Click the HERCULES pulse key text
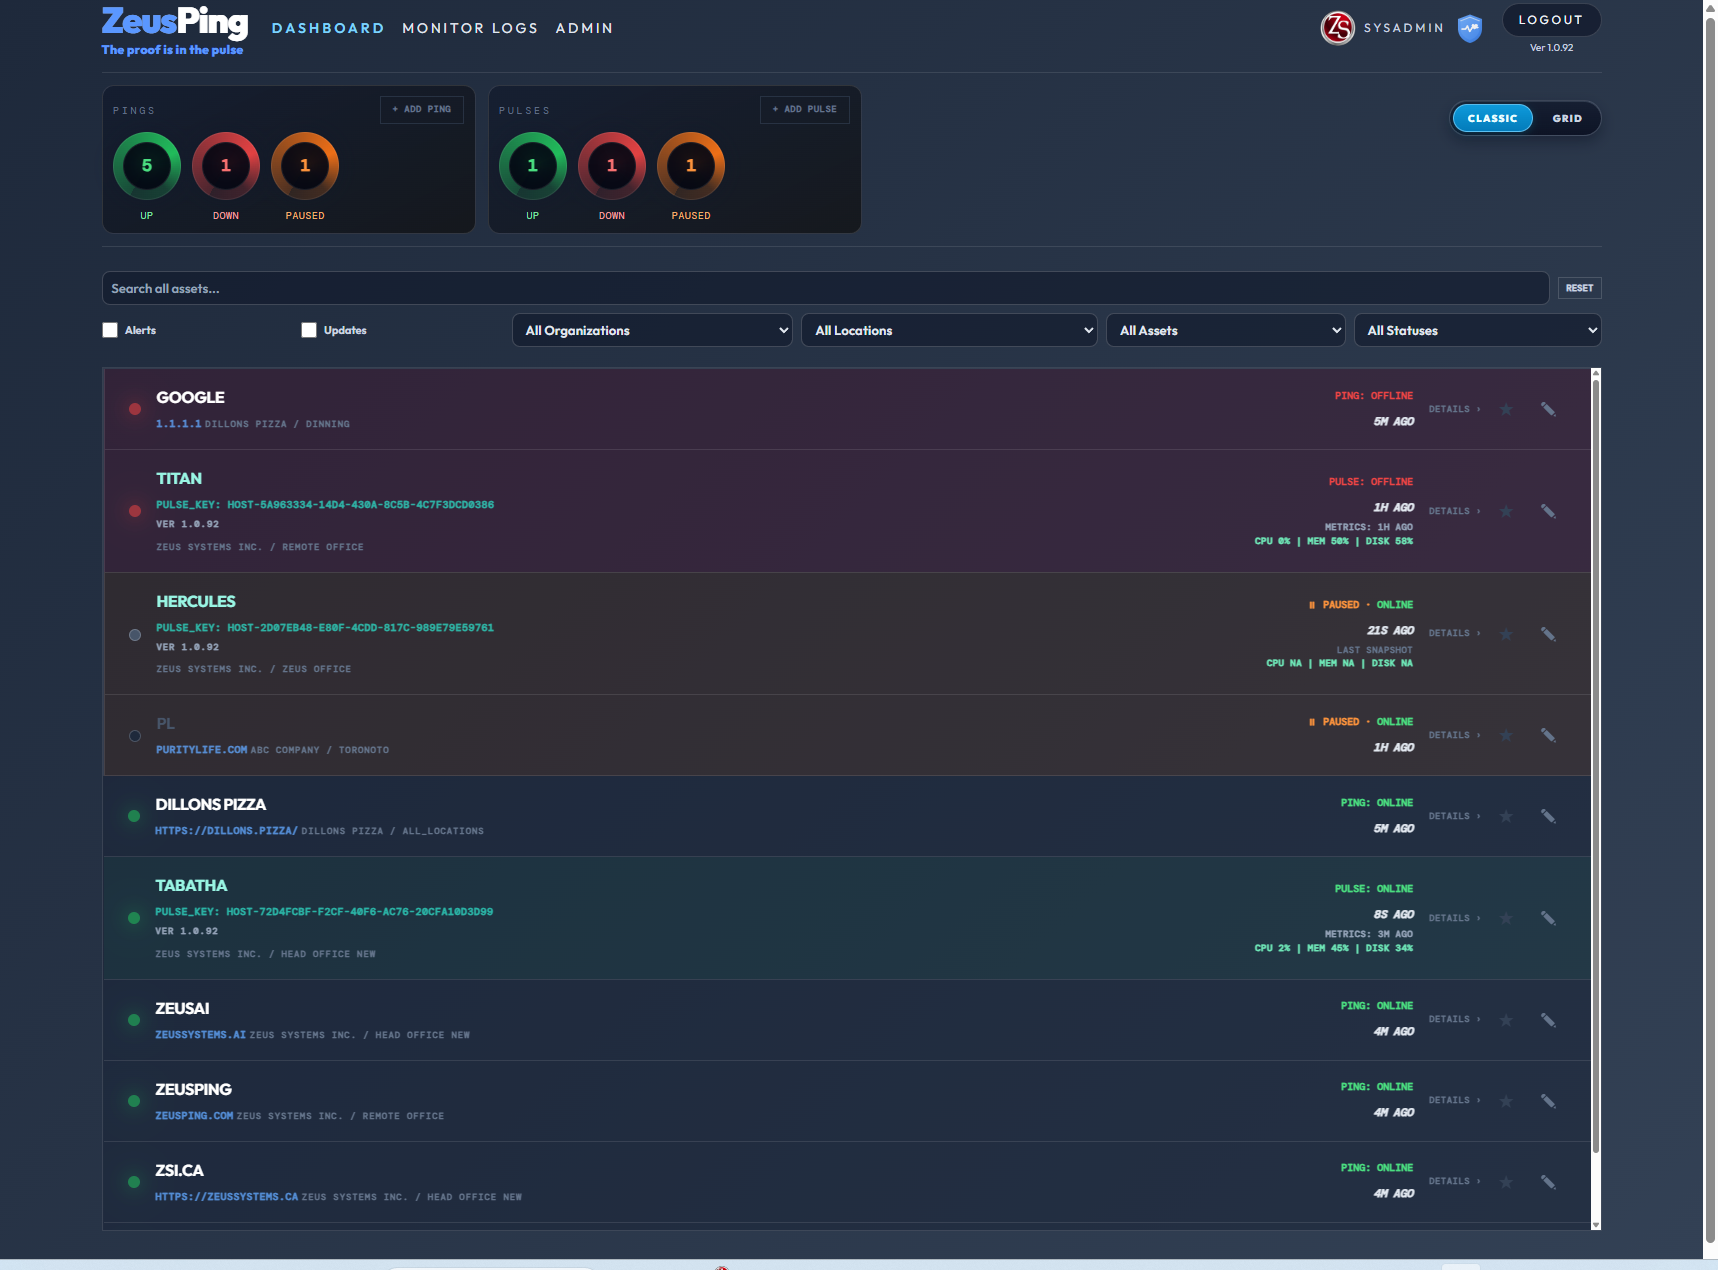This screenshot has width=1718, height=1270. [325, 628]
